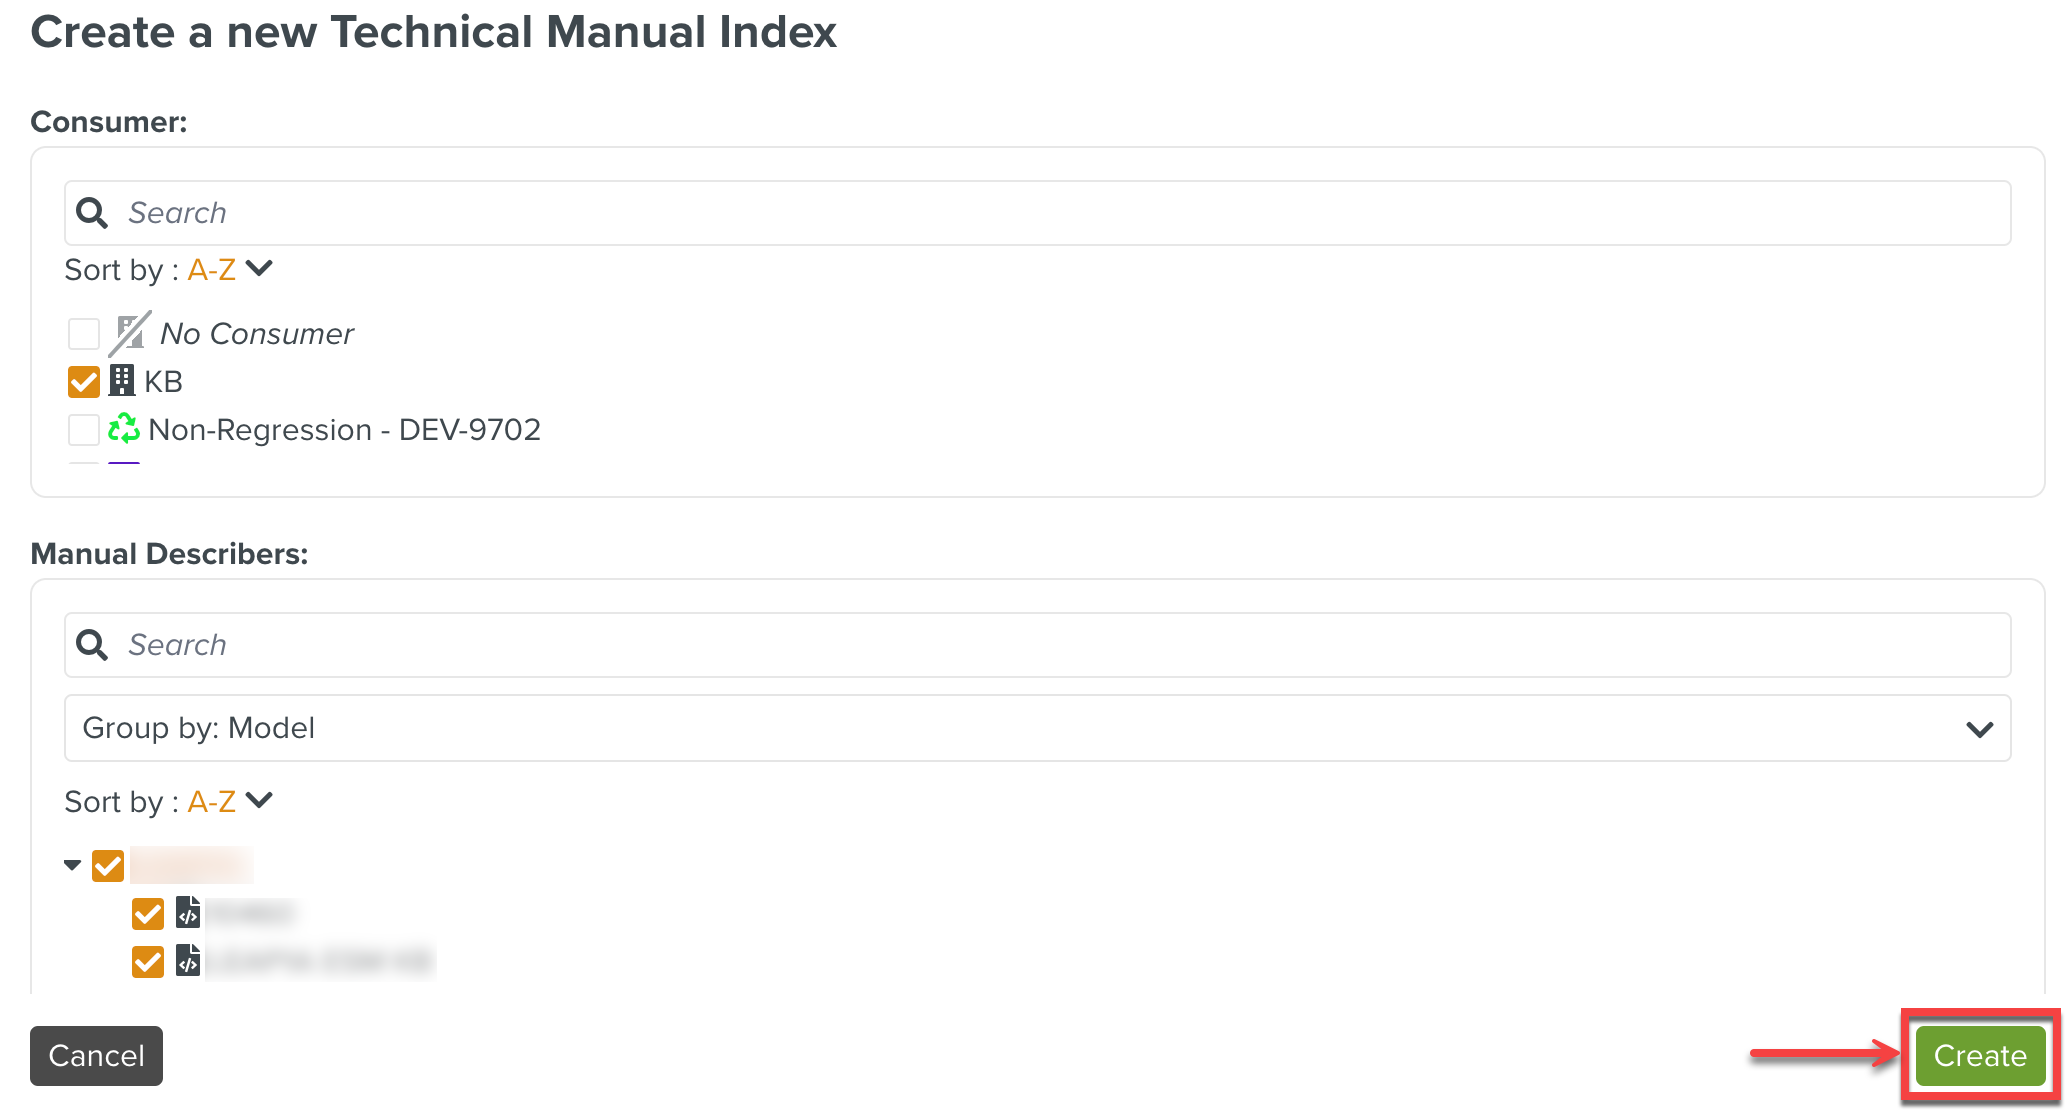2070x1112 pixels.
Task: Uncheck the KB consumer checkbox
Action: (84, 382)
